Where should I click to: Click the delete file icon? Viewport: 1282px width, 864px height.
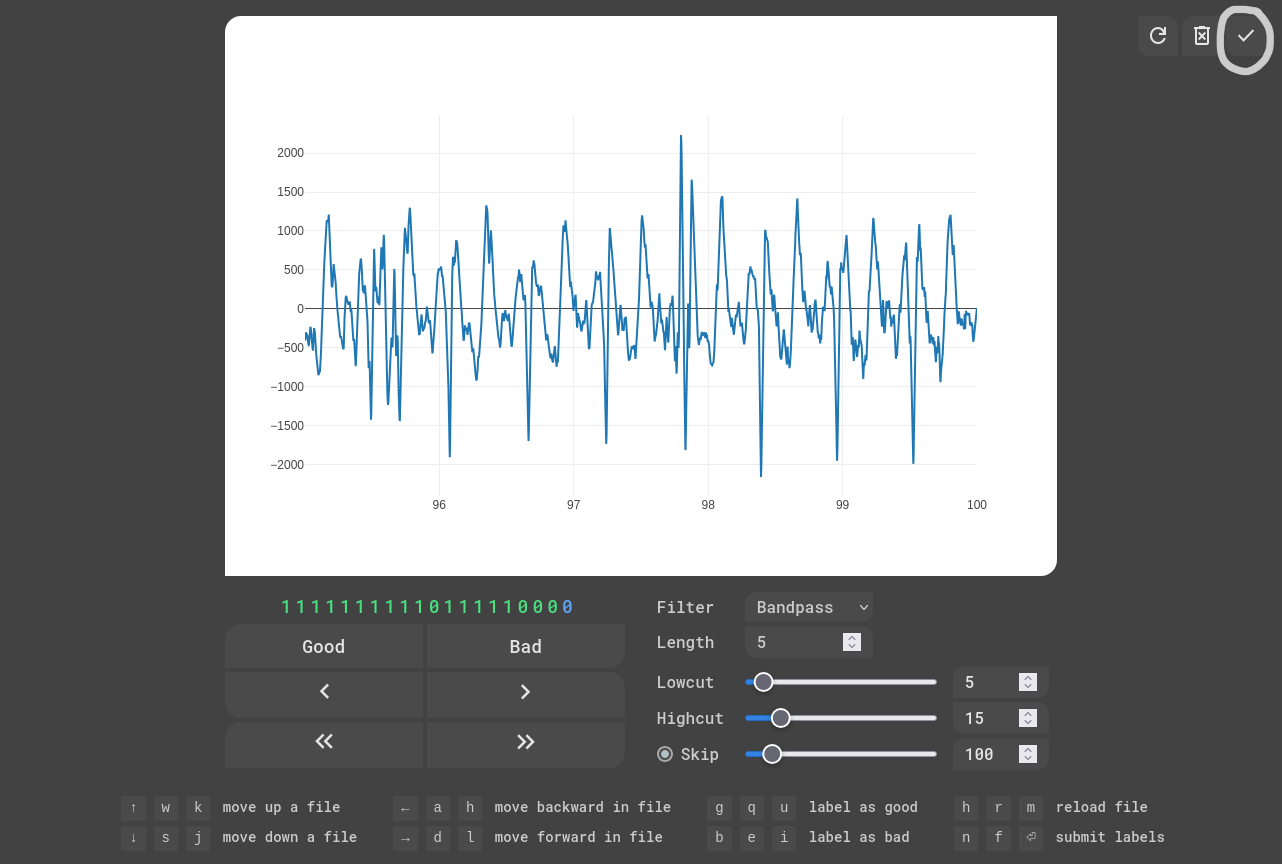coord(1202,36)
